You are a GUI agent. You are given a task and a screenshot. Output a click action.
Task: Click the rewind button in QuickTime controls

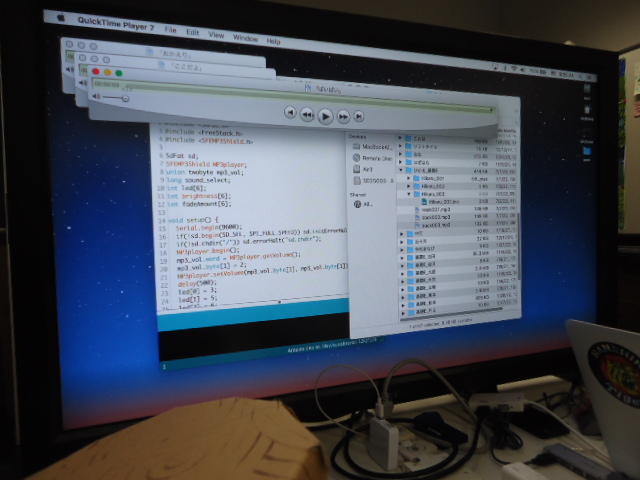[307, 115]
